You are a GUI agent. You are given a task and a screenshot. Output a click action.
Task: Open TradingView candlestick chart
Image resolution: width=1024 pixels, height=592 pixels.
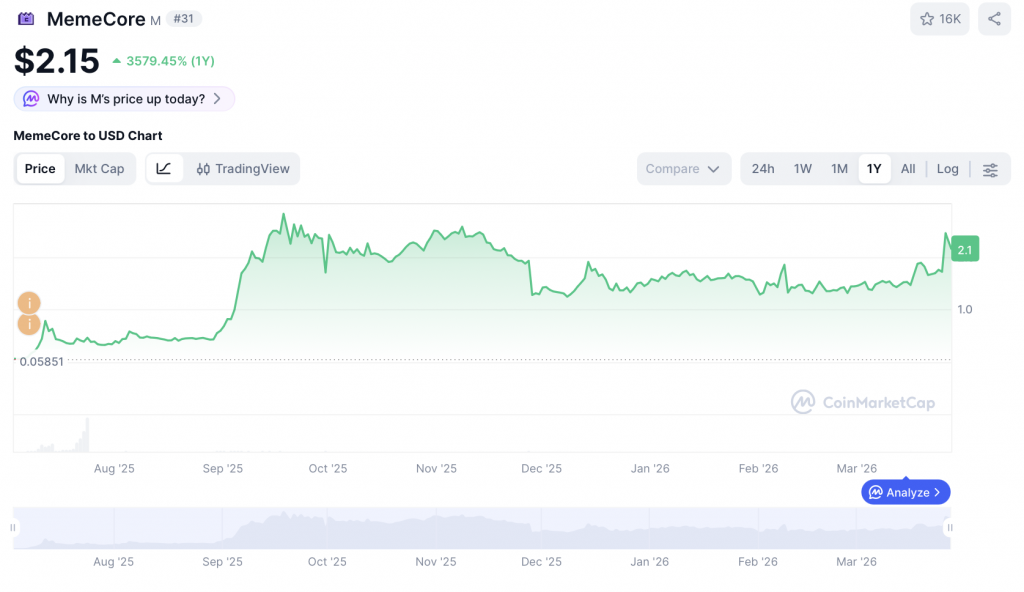coord(243,169)
